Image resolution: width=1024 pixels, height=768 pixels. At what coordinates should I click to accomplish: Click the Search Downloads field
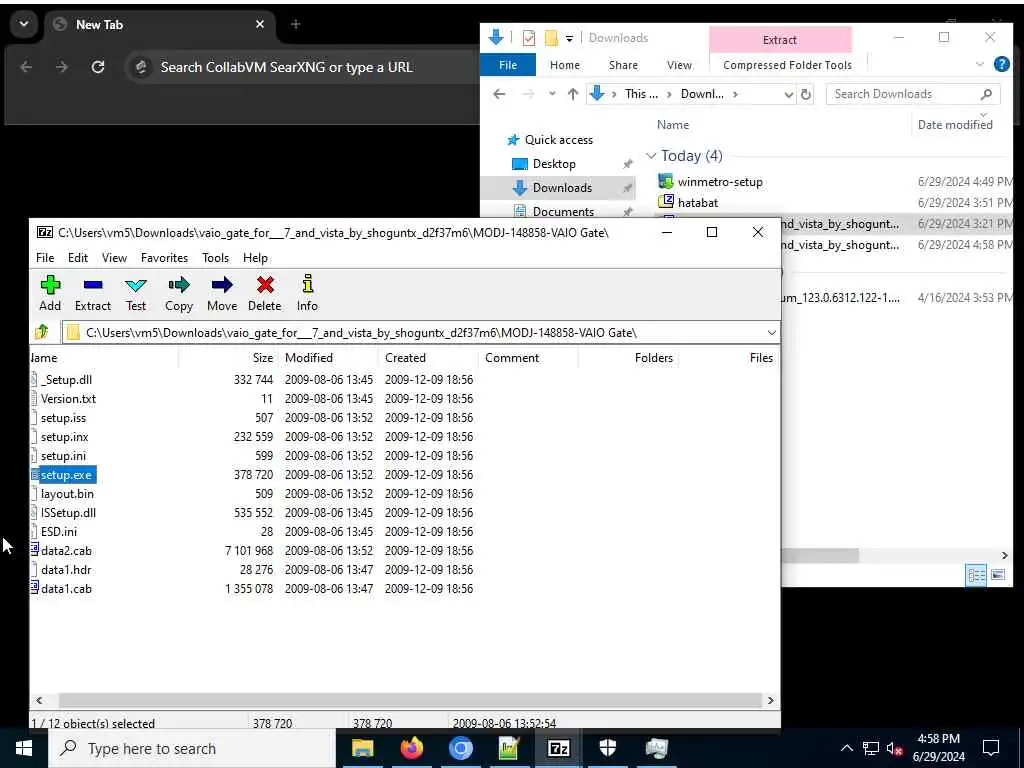pos(913,94)
